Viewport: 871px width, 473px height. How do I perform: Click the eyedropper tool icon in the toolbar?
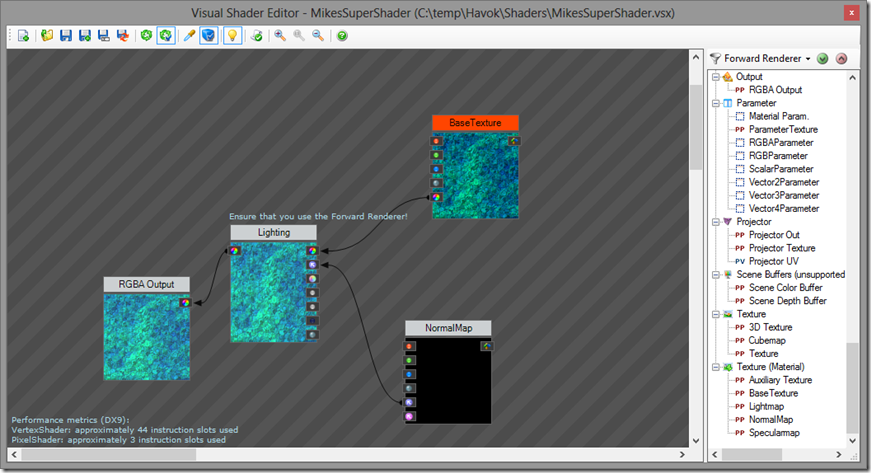tap(189, 36)
